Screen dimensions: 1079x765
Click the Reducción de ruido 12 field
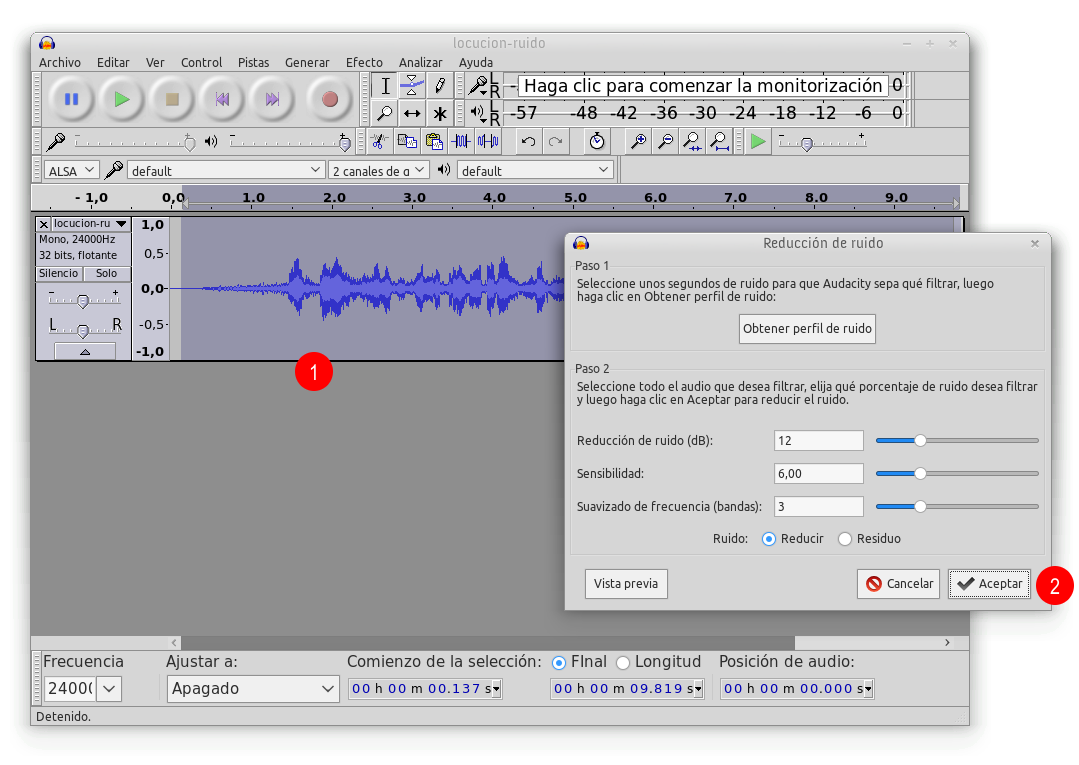pos(819,441)
